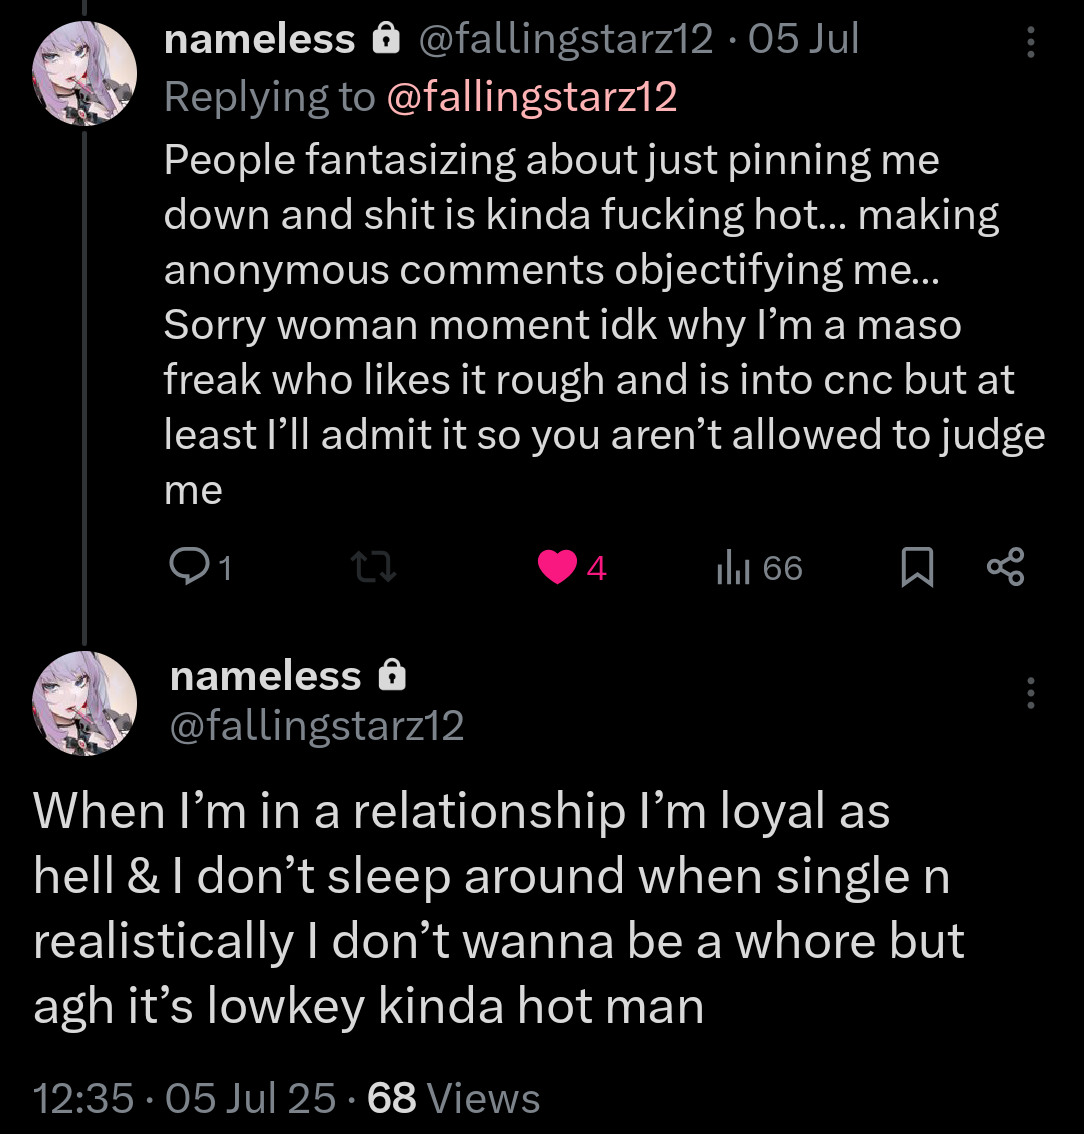Open the more options menu on the lower tweet

(1031, 692)
